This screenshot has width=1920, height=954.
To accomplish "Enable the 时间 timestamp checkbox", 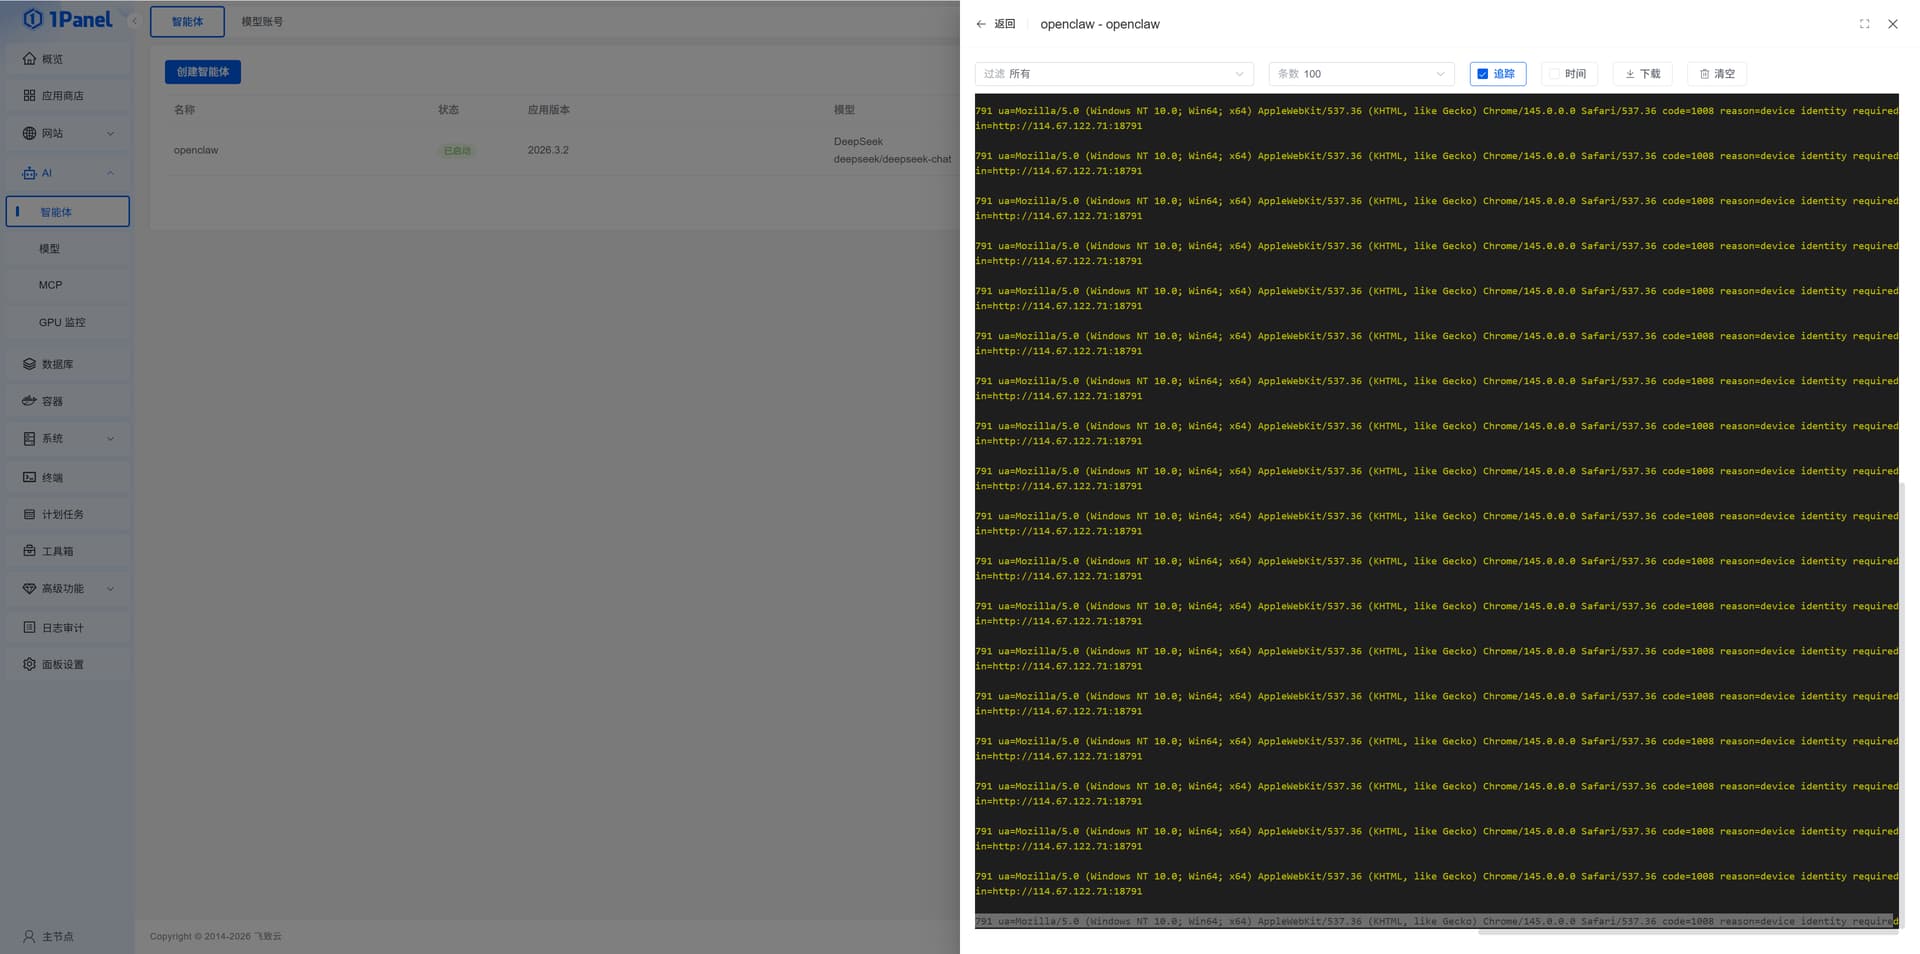I will 1554,74.
